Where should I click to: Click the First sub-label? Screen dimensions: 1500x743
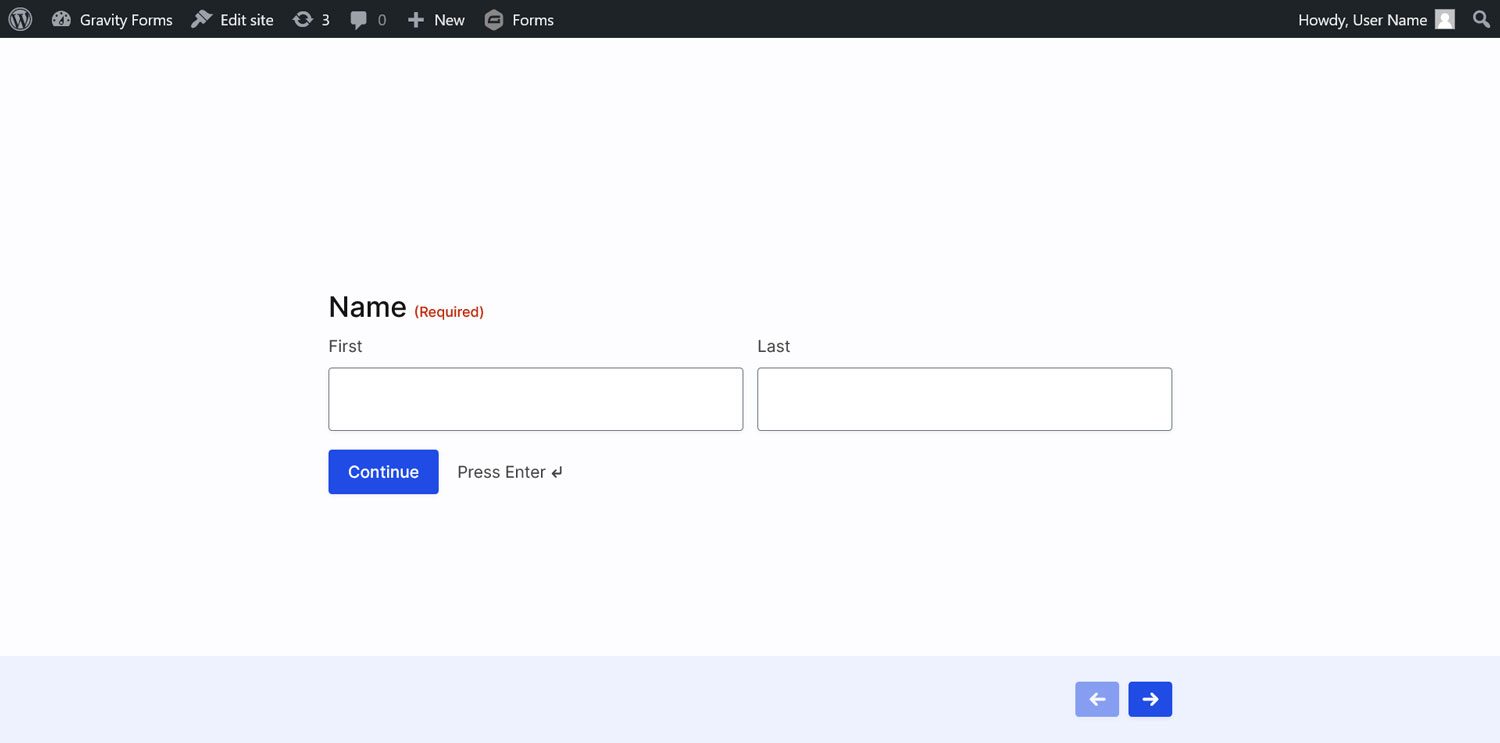(345, 346)
